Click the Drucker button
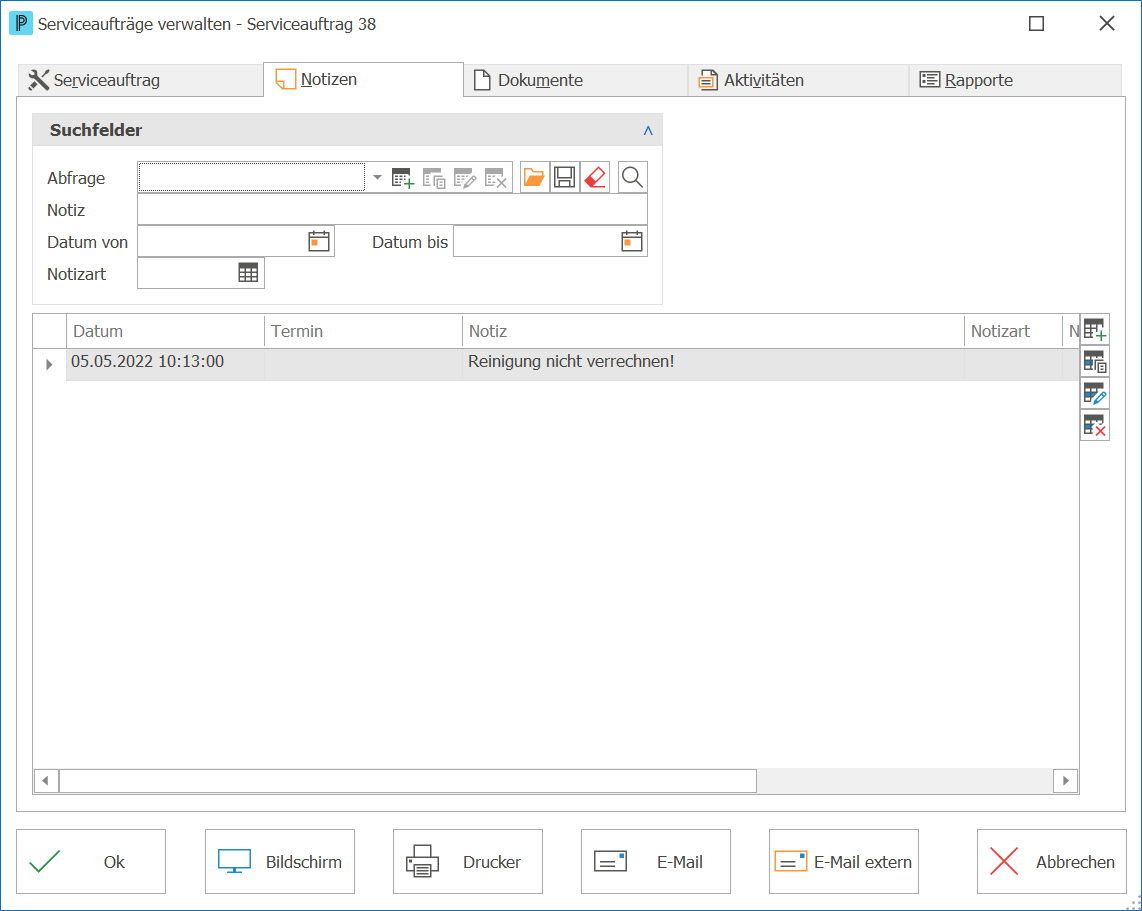 point(468,861)
